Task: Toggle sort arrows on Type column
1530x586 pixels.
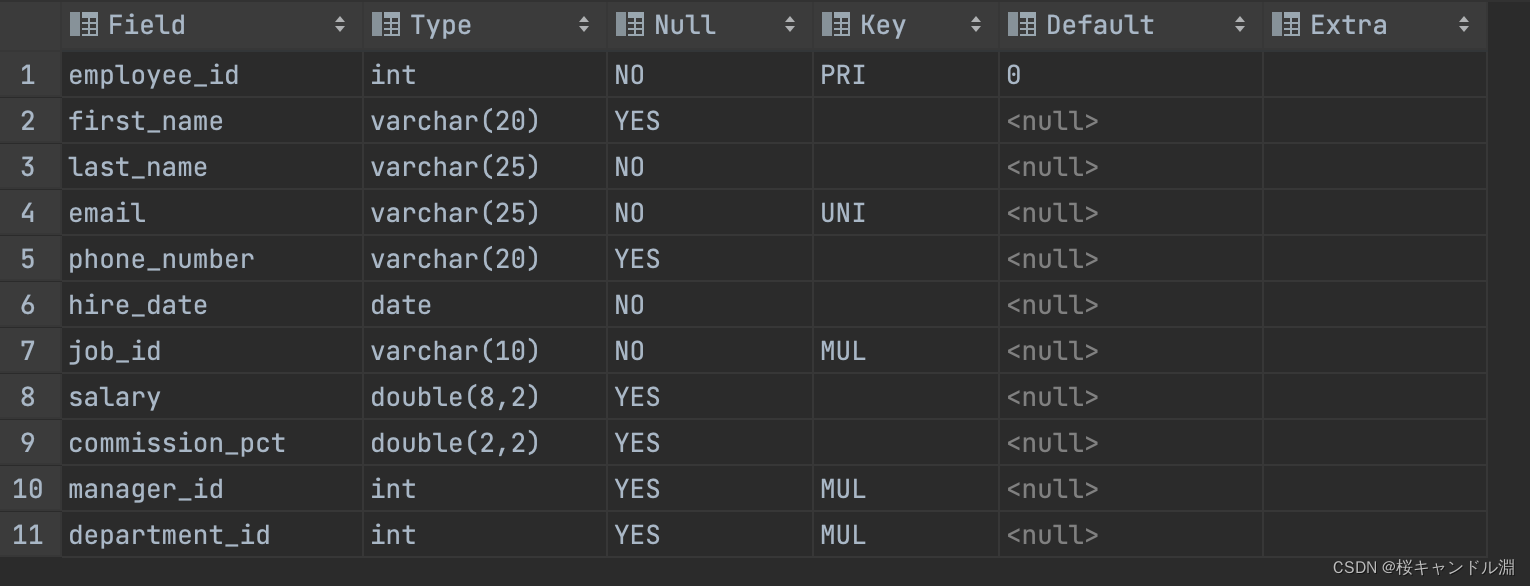Action: [584, 25]
